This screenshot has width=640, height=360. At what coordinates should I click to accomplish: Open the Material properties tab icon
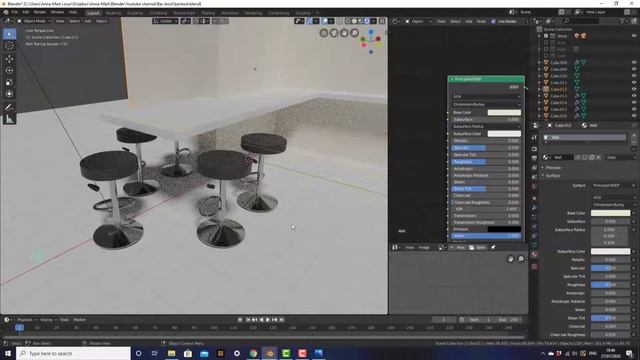pyautogui.click(x=534, y=255)
